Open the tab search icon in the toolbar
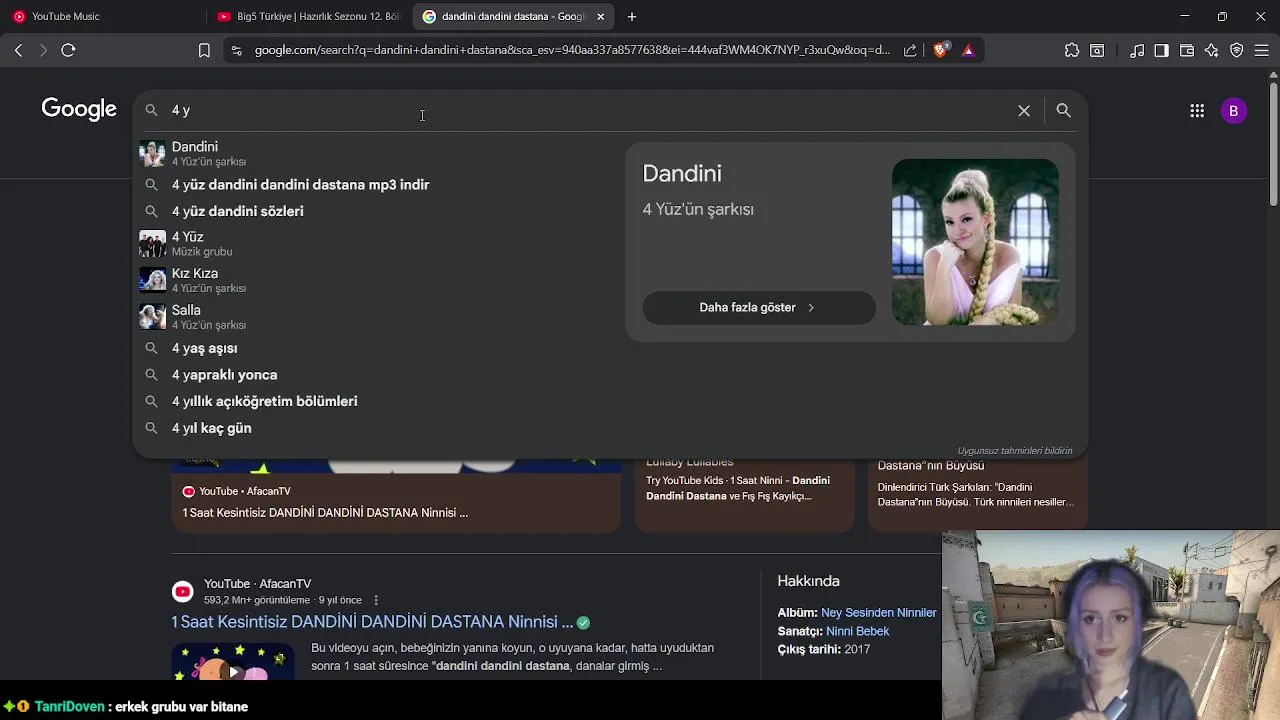Screen dimensions: 1280x720 tap(1097, 50)
